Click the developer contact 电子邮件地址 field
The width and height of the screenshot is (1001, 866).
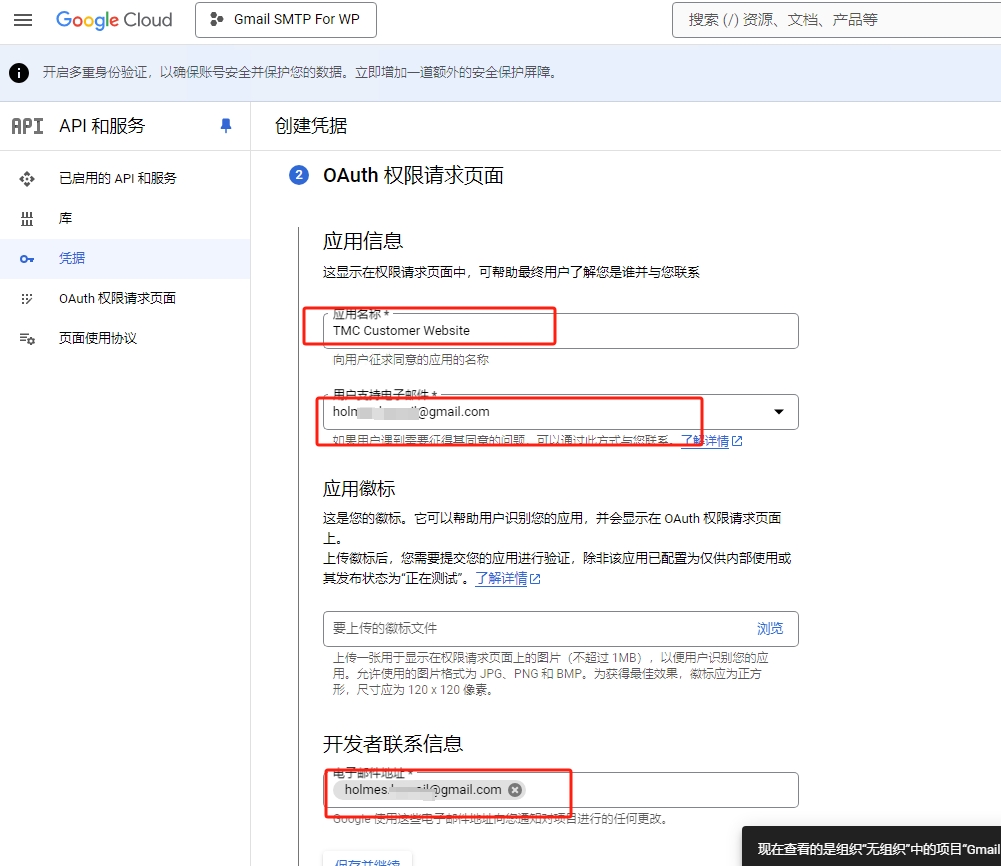pos(561,790)
